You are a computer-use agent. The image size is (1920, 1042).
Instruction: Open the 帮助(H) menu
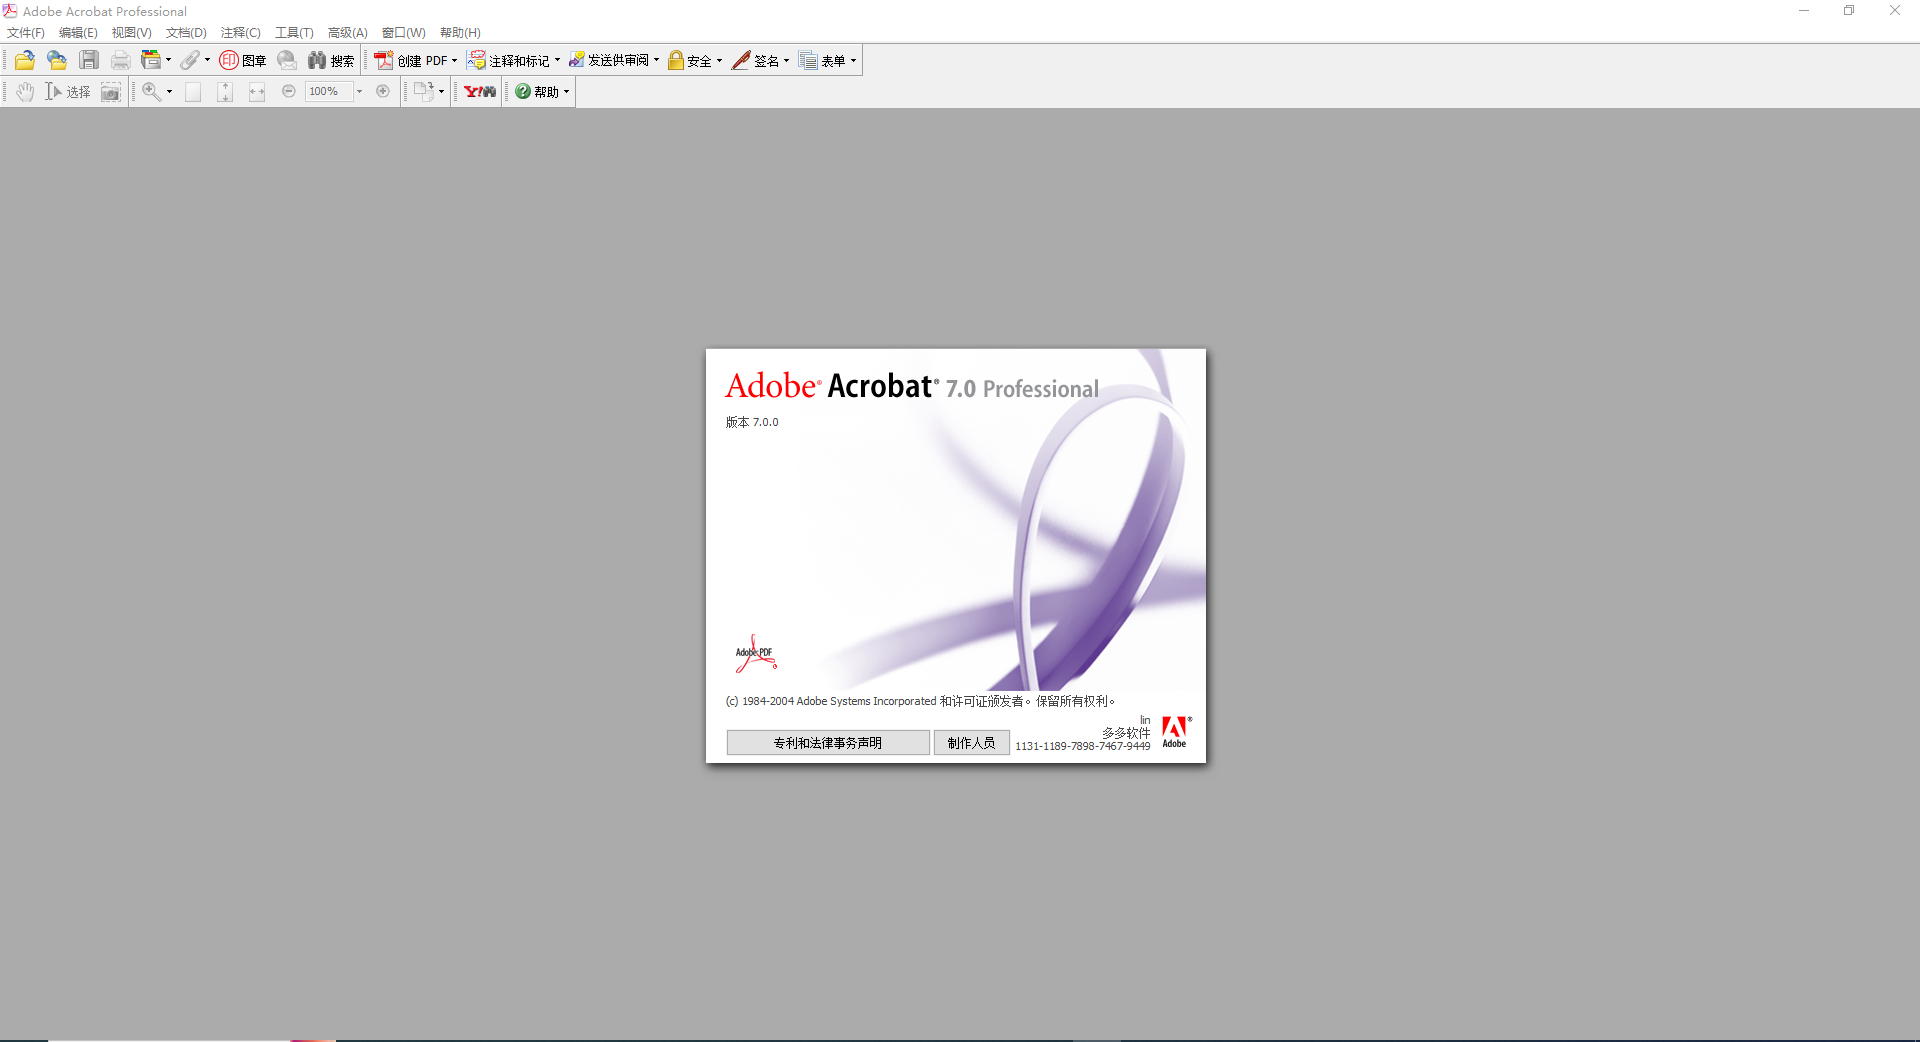click(460, 33)
